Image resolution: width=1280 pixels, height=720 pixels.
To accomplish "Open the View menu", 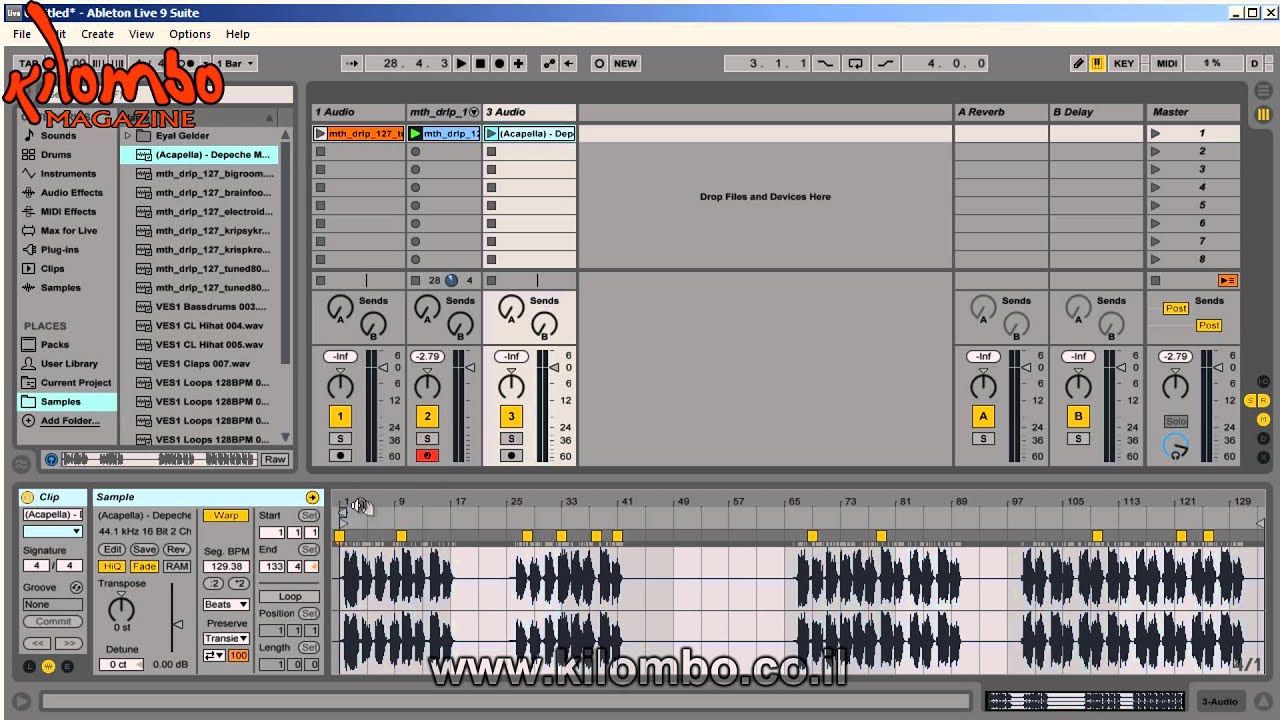I will click(141, 34).
